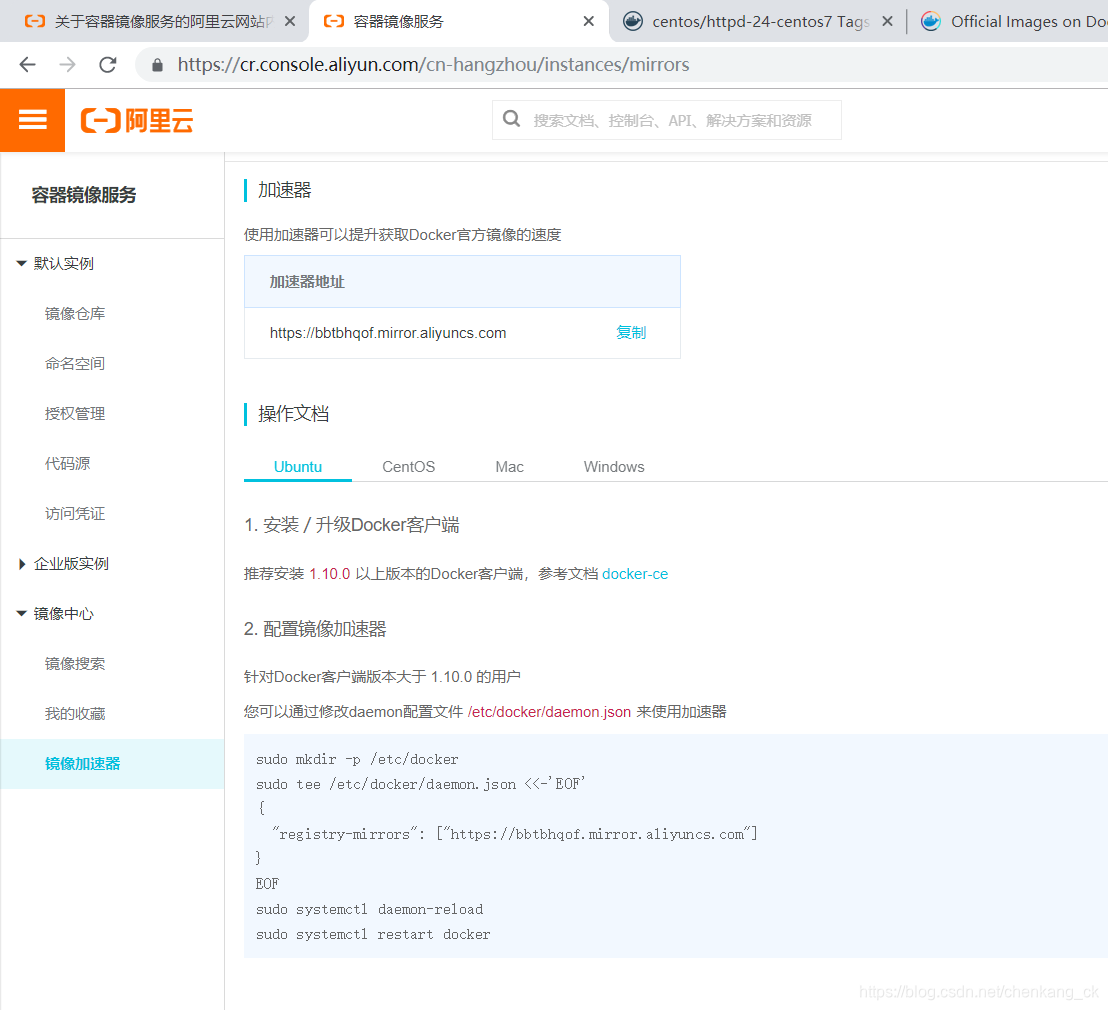Click the browser back arrow
Image resolution: width=1108 pixels, height=1010 pixels.
[x=28, y=65]
